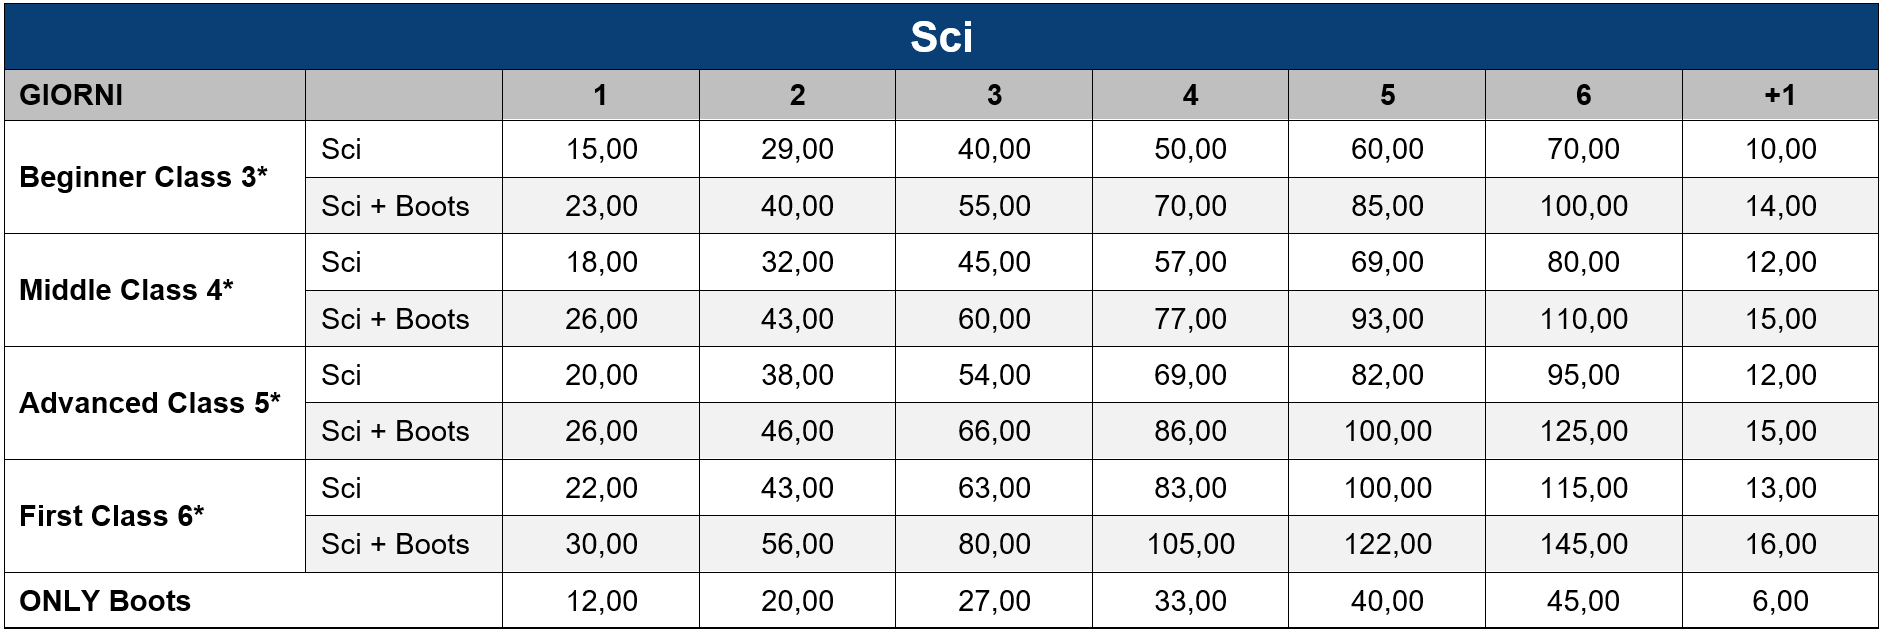Select Middle Class Sci + Boots price 110,00
Viewport: 1882px width, 634px height.
pyautogui.click(x=1583, y=319)
